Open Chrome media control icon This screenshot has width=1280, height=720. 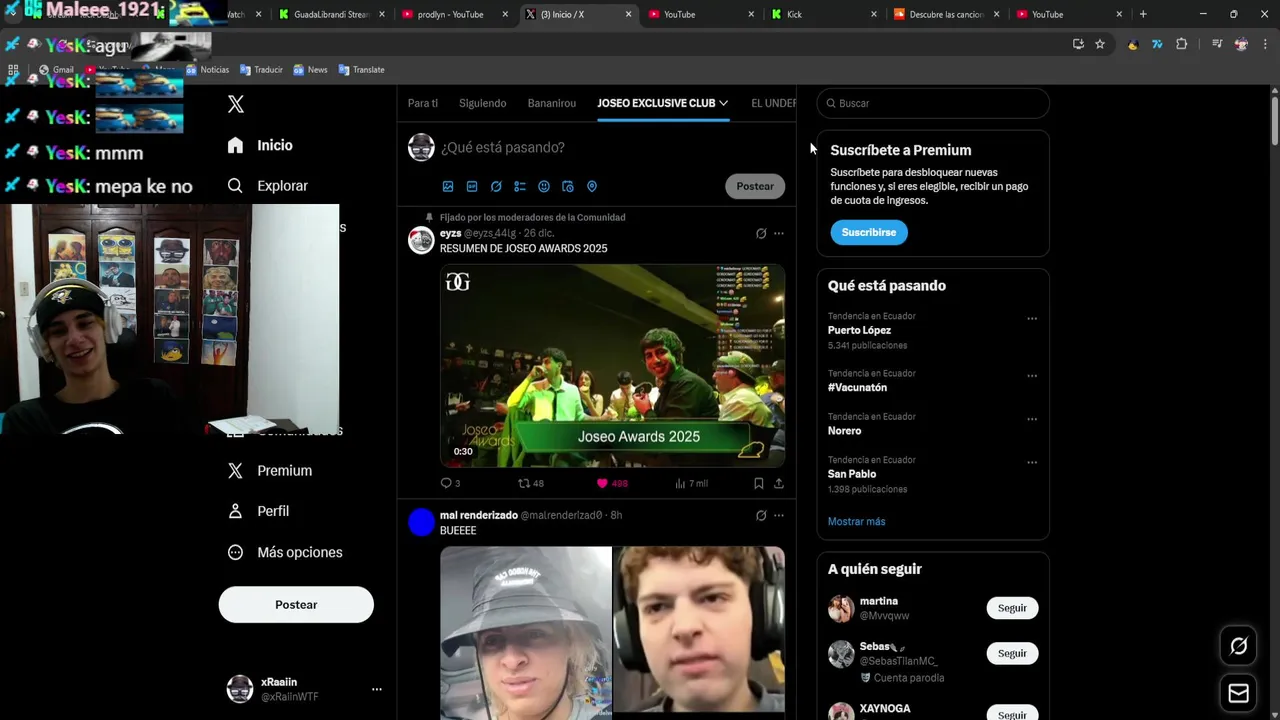click(x=1217, y=44)
